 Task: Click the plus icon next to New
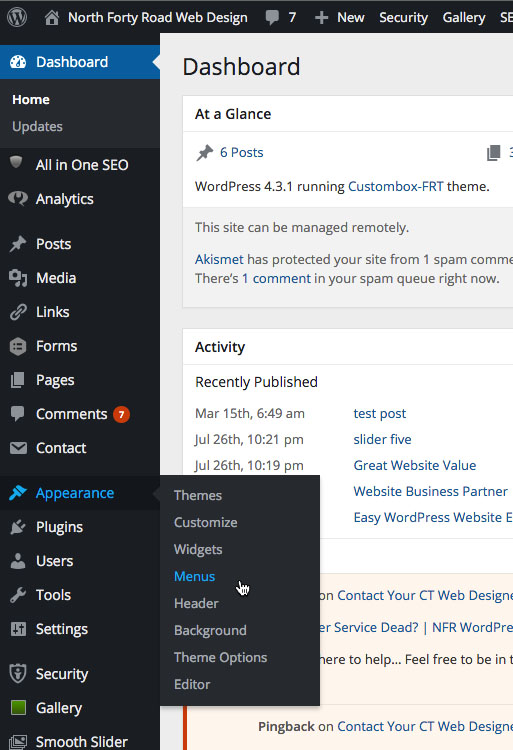pyautogui.click(x=321, y=18)
